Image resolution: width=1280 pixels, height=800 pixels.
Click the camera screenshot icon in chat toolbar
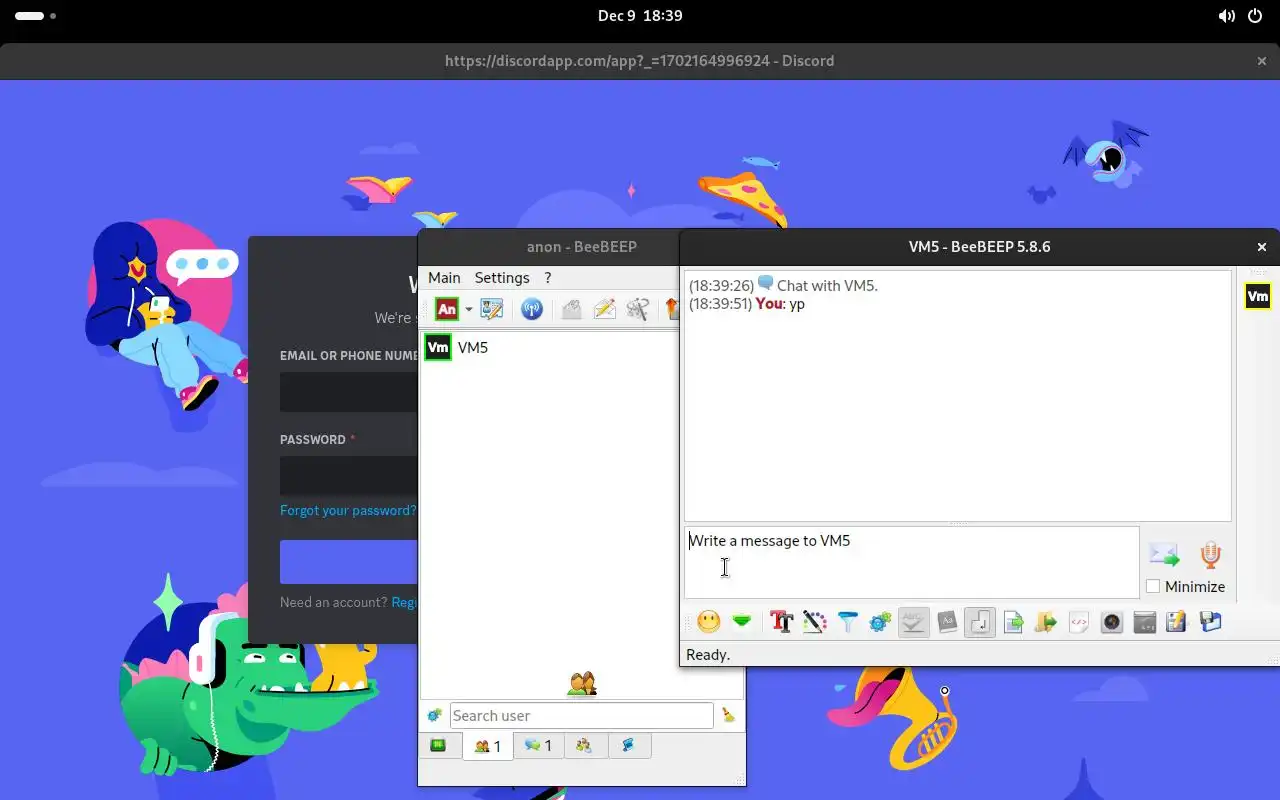coord(1112,622)
